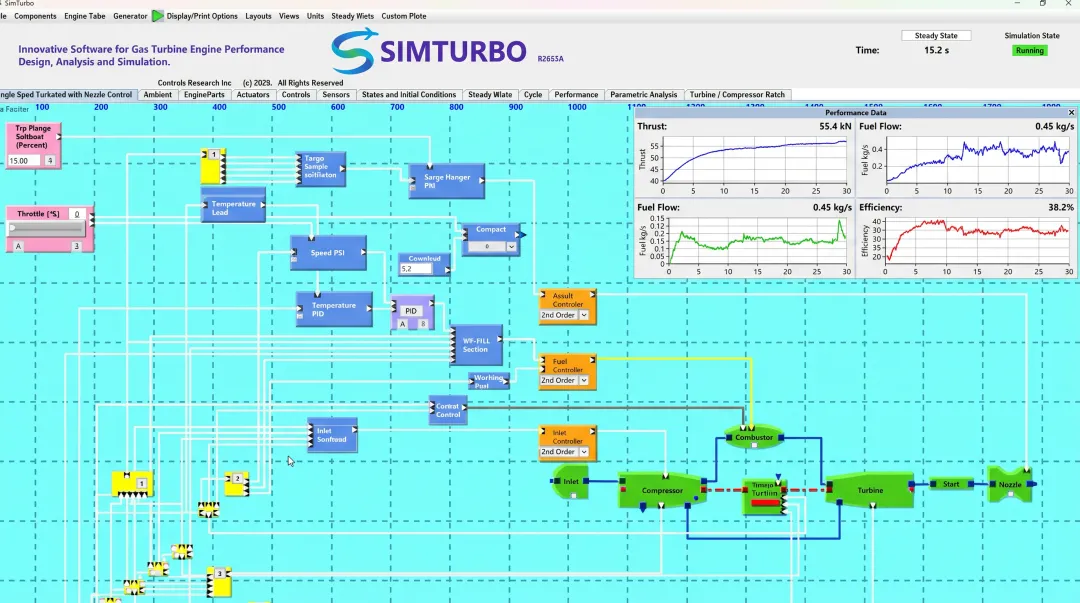
Task: Close the Performance Data panel
Action: (1071, 112)
